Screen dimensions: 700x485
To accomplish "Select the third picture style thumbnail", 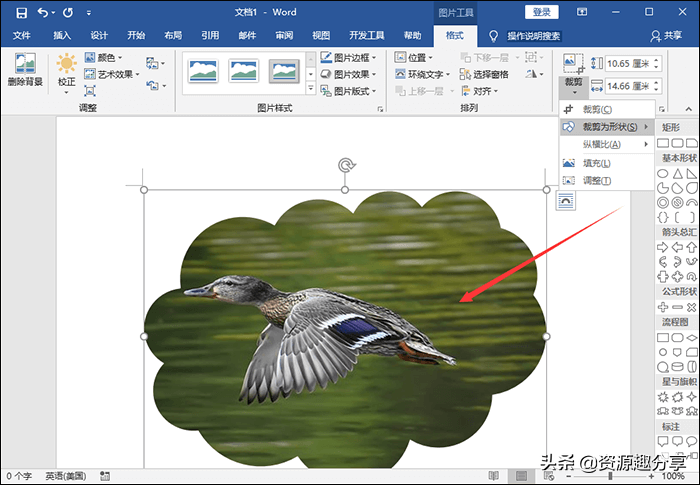I will (284, 70).
